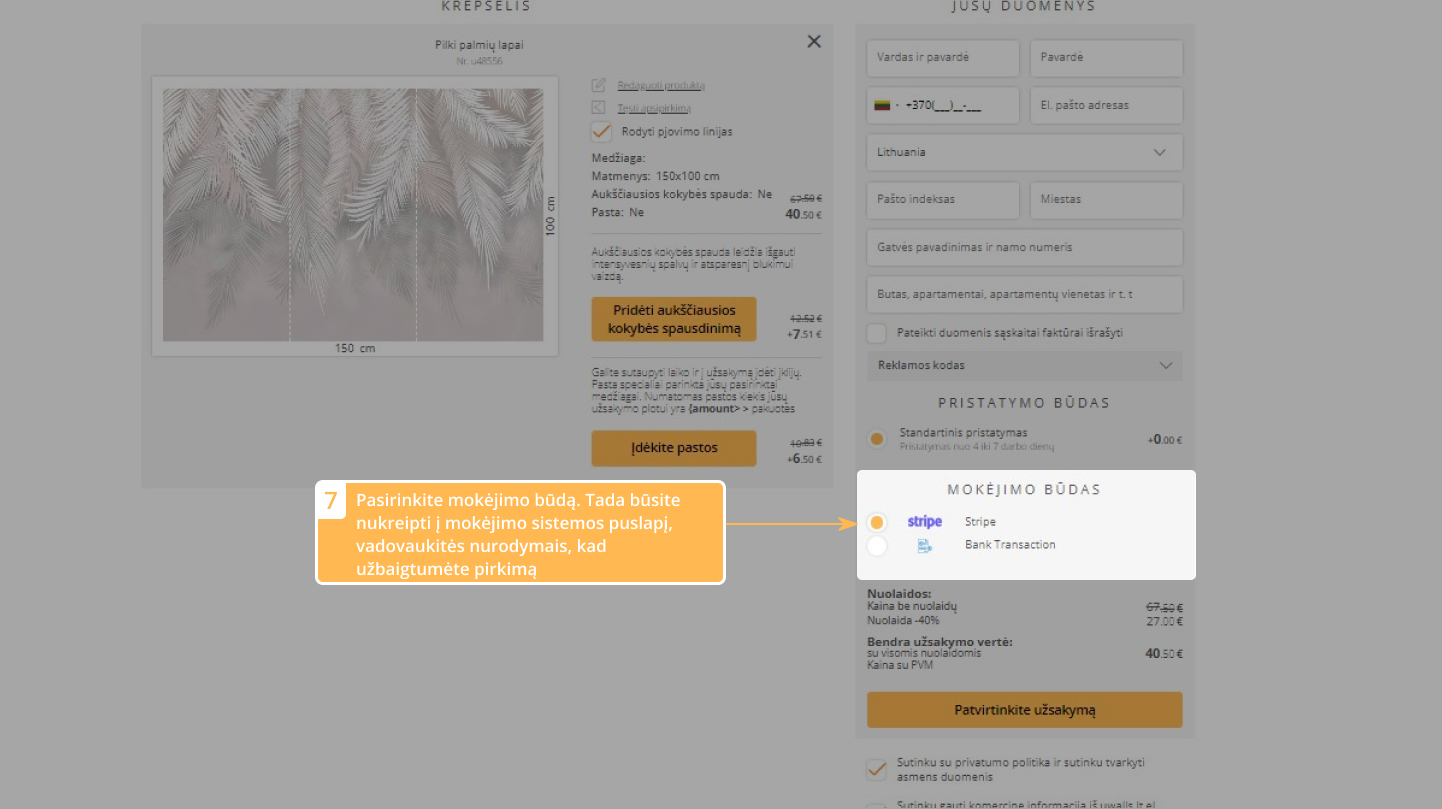This screenshot has width=1442, height=809.
Task: Add highest quality printing button
Action: point(673,320)
